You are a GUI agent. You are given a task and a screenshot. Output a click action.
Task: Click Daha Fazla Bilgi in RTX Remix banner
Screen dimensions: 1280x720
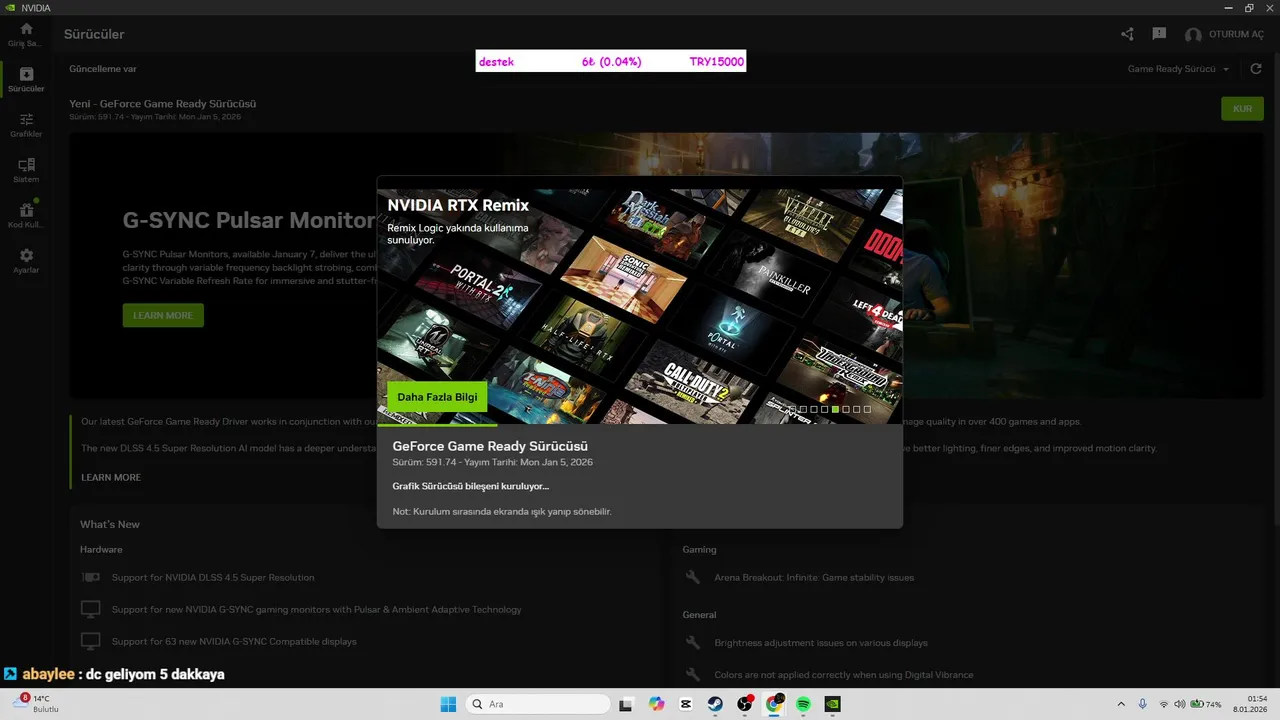tap(437, 397)
